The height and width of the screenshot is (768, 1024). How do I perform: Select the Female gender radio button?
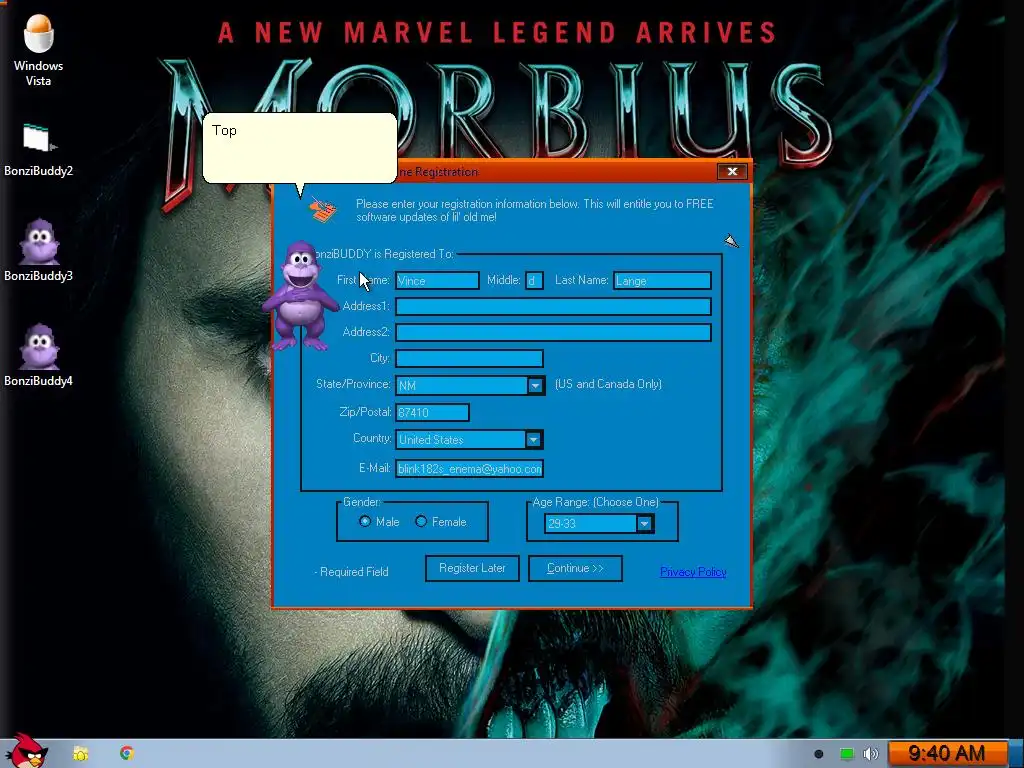coord(421,521)
